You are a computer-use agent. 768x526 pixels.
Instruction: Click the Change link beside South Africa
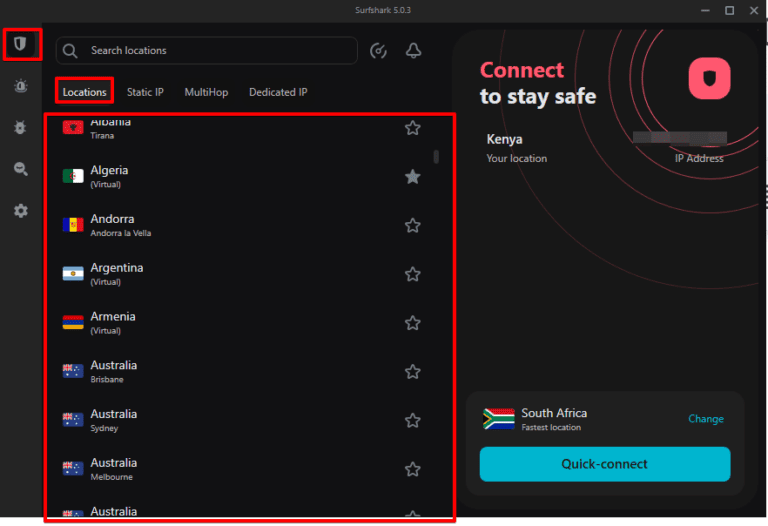[x=705, y=419]
